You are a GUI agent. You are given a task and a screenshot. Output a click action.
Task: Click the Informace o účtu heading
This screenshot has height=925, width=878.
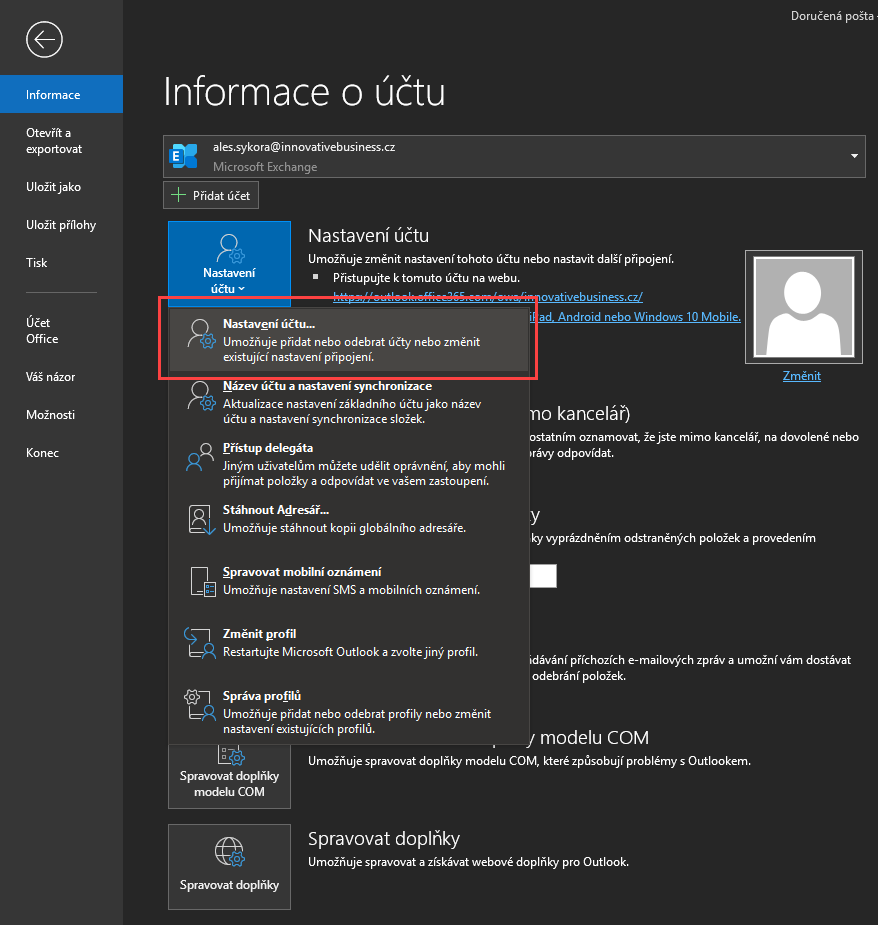click(x=304, y=92)
